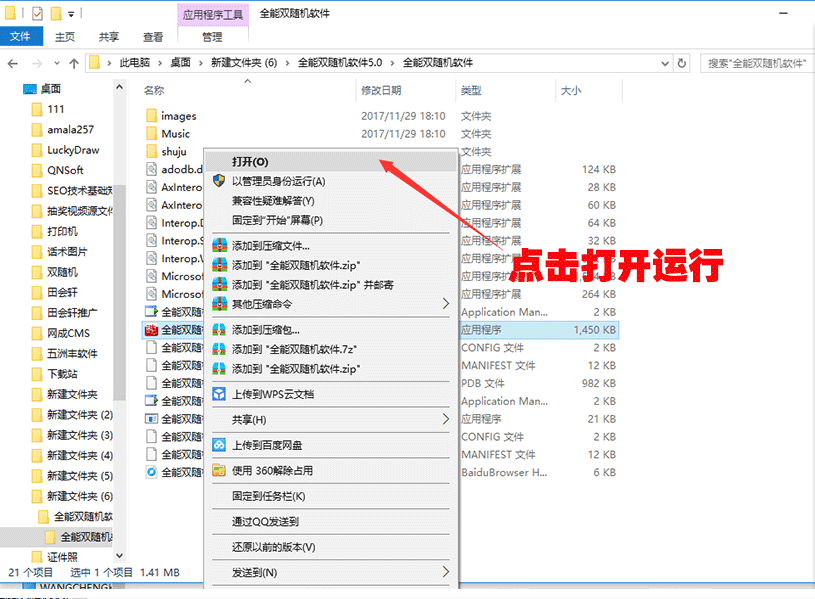Viewport: 815px width, 599px height.
Task: Click the WPS cloud icon for 上传到WPS云文档
Action: [x=219, y=395]
